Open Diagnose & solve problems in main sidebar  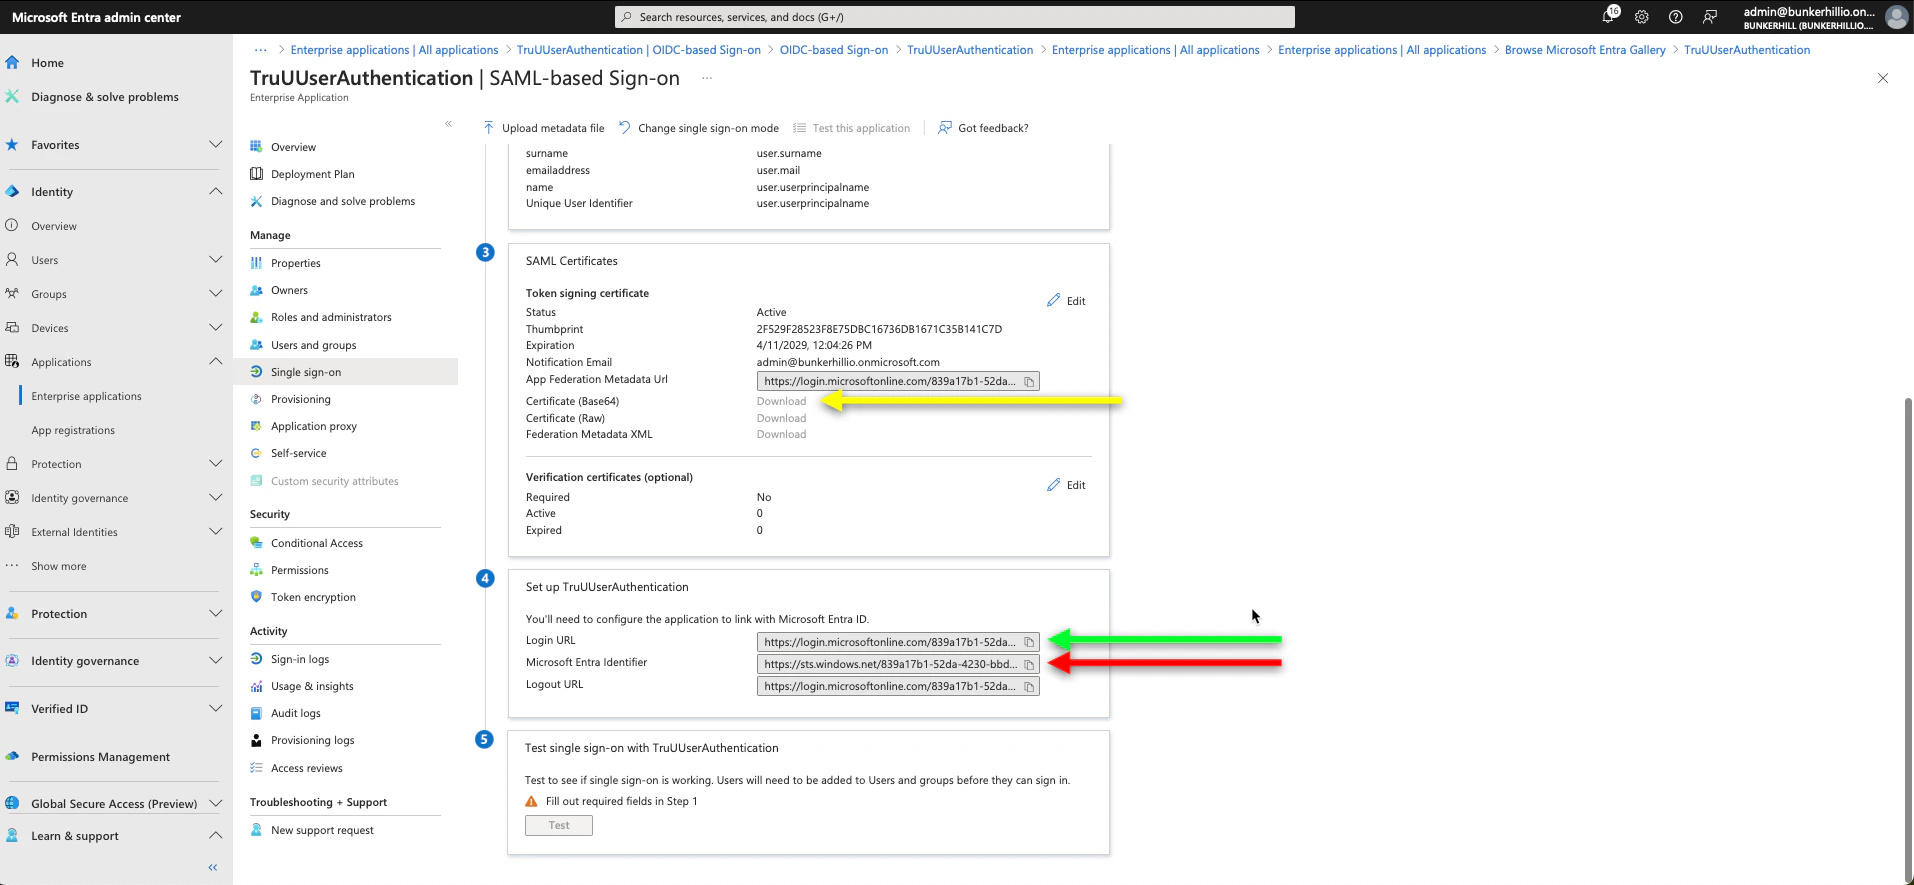coord(105,97)
